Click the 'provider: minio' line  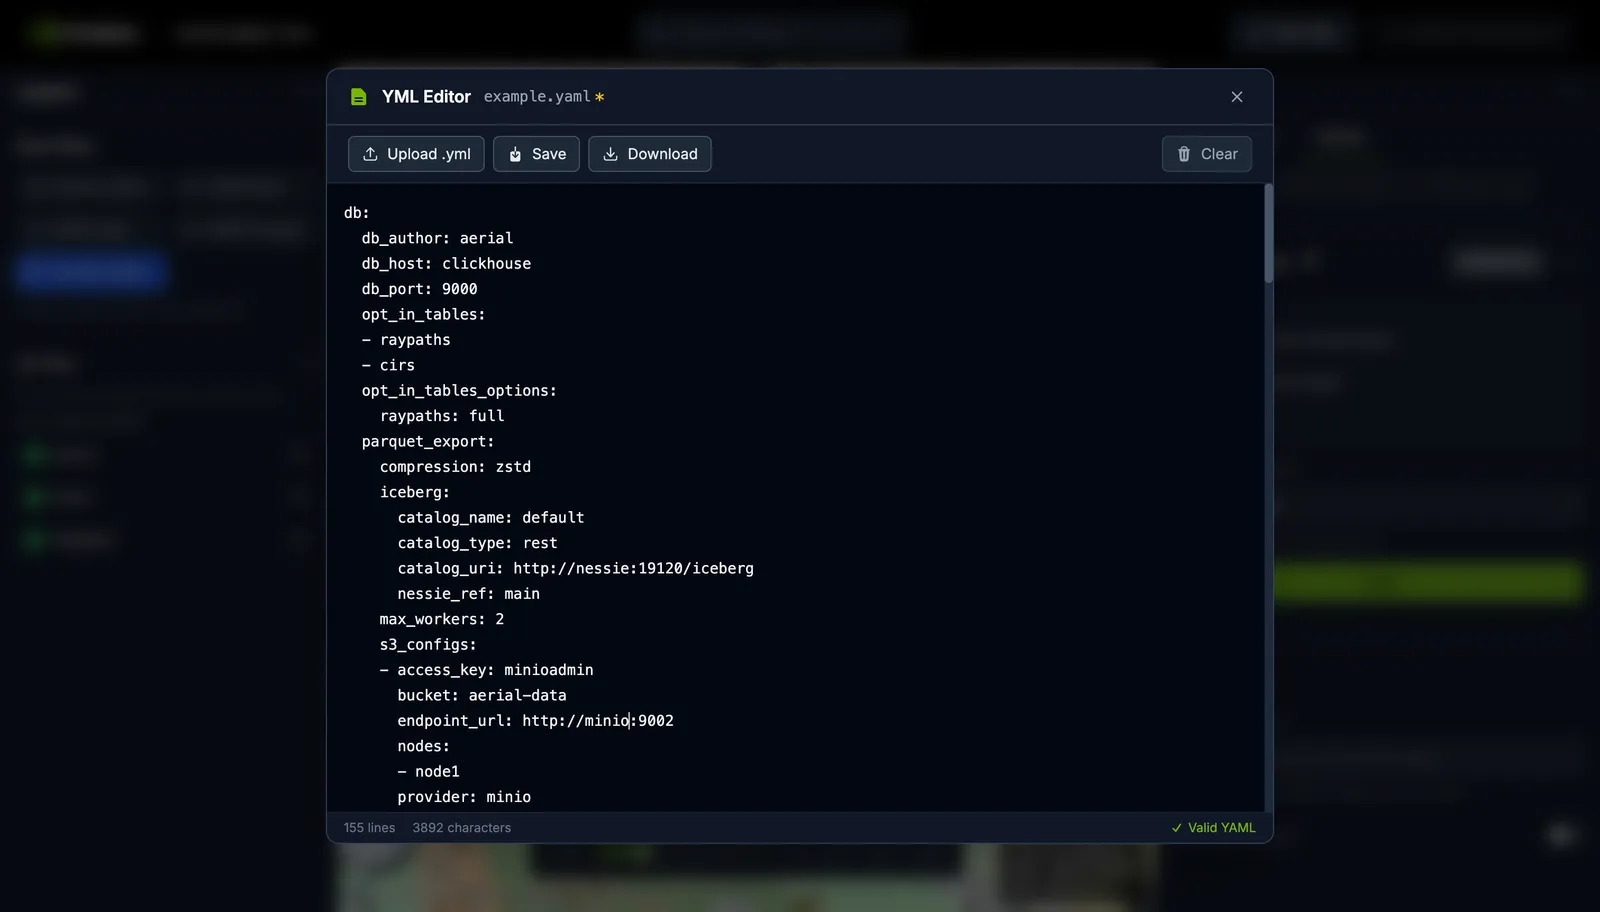coord(464,797)
